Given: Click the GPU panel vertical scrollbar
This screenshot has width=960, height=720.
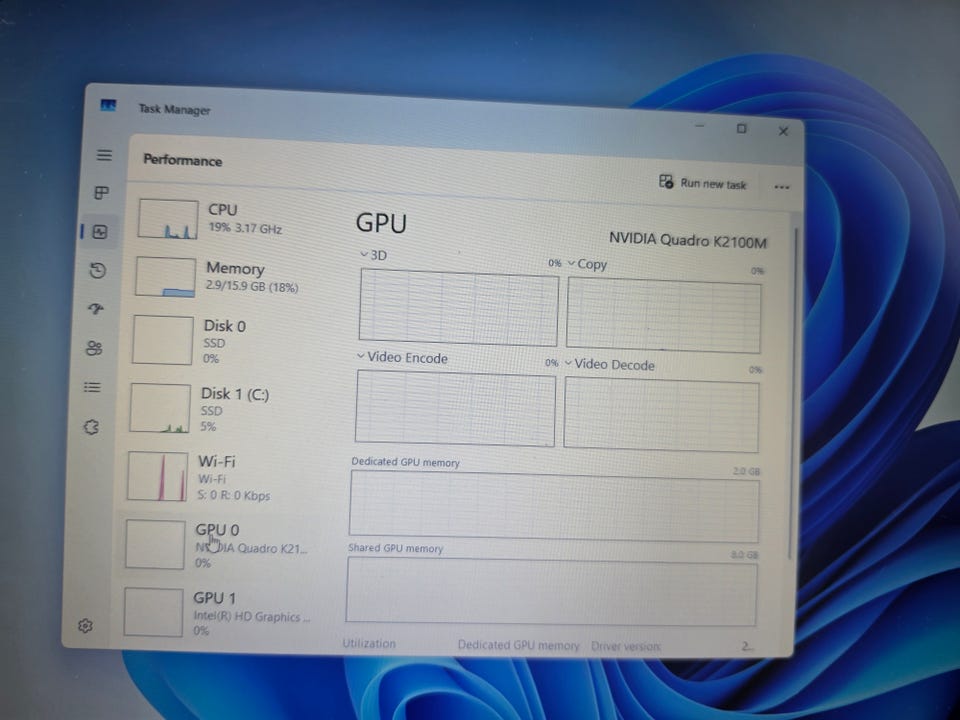Looking at the screenshot, I should (793, 392).
